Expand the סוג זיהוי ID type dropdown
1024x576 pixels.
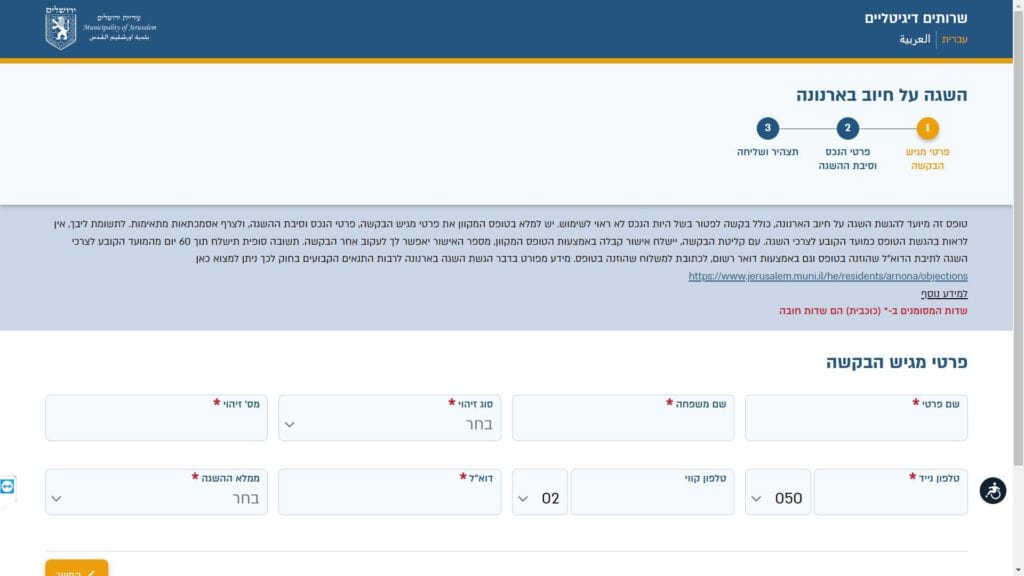[389, 423]
